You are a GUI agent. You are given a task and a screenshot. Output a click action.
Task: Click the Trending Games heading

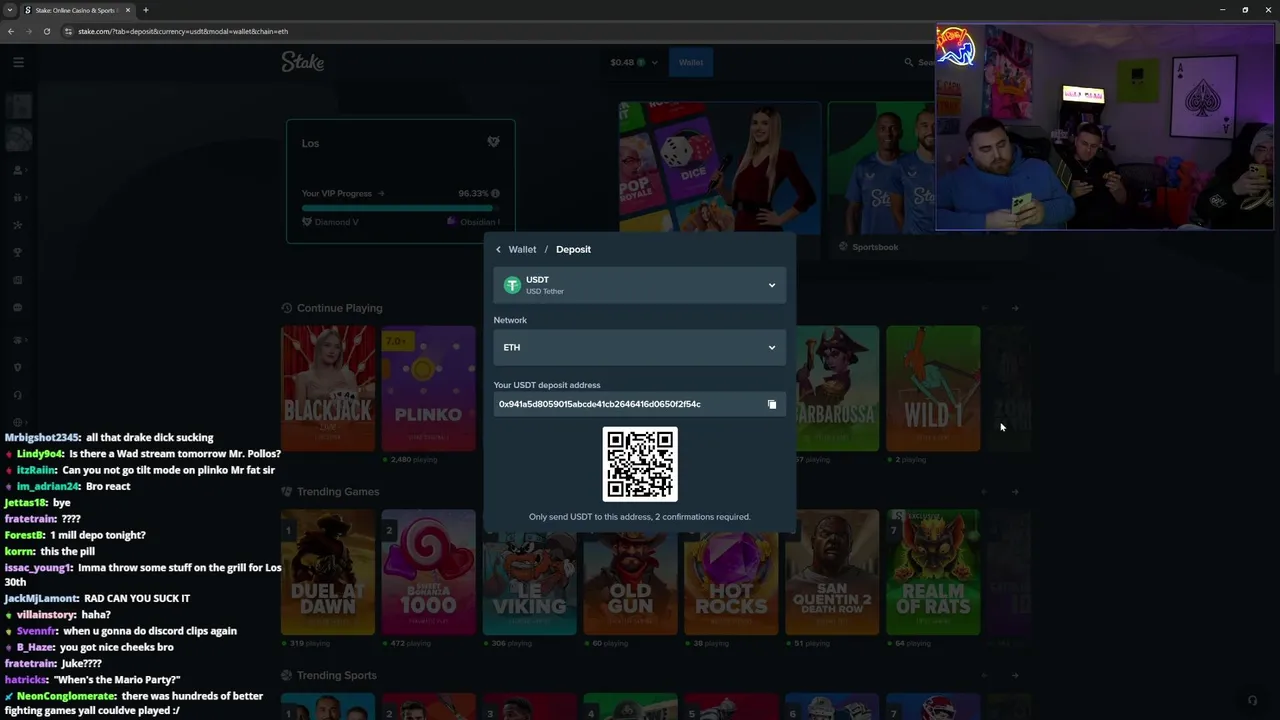338,492
